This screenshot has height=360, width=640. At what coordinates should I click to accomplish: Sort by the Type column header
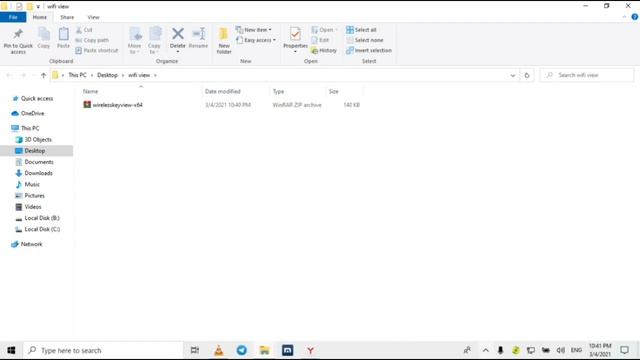click(x=278, y=91)
